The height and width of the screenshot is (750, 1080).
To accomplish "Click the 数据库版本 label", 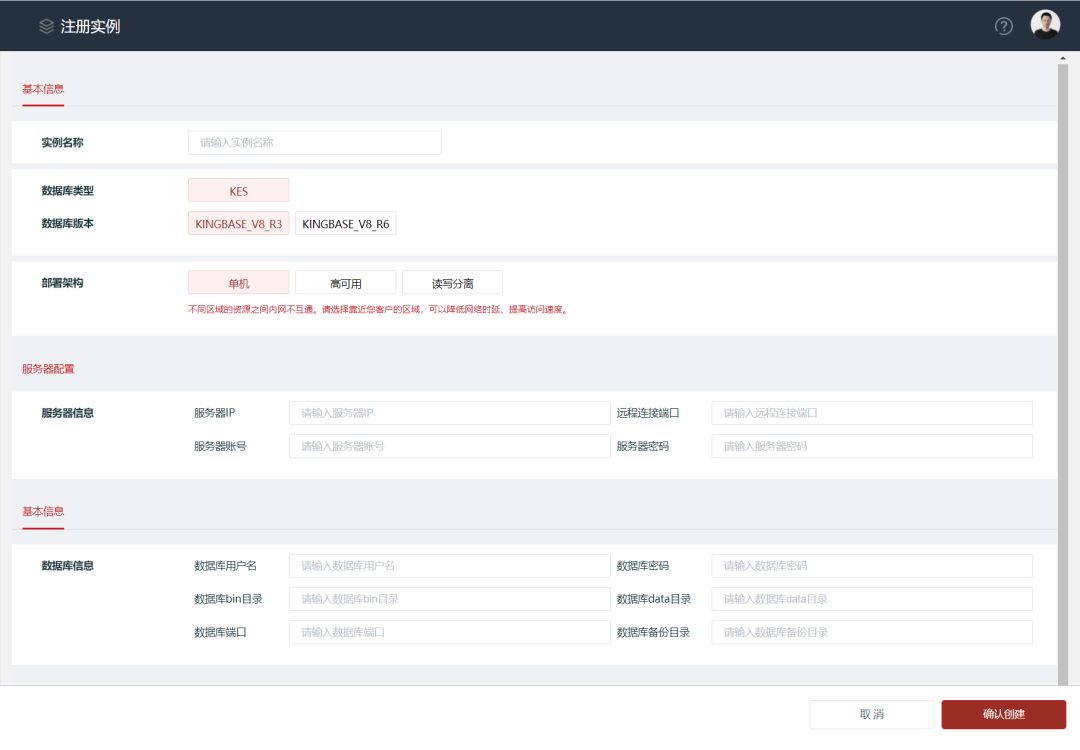I will 68,223.
